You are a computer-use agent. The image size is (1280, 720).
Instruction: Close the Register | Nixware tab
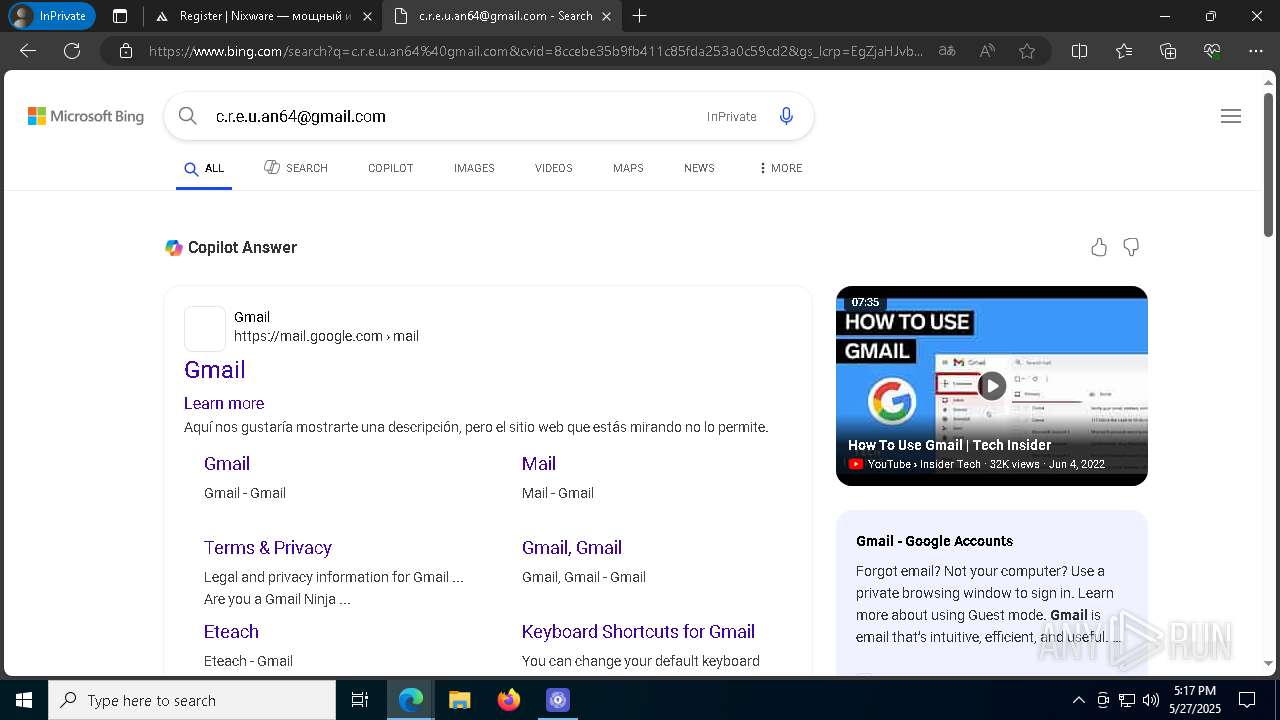367,16
